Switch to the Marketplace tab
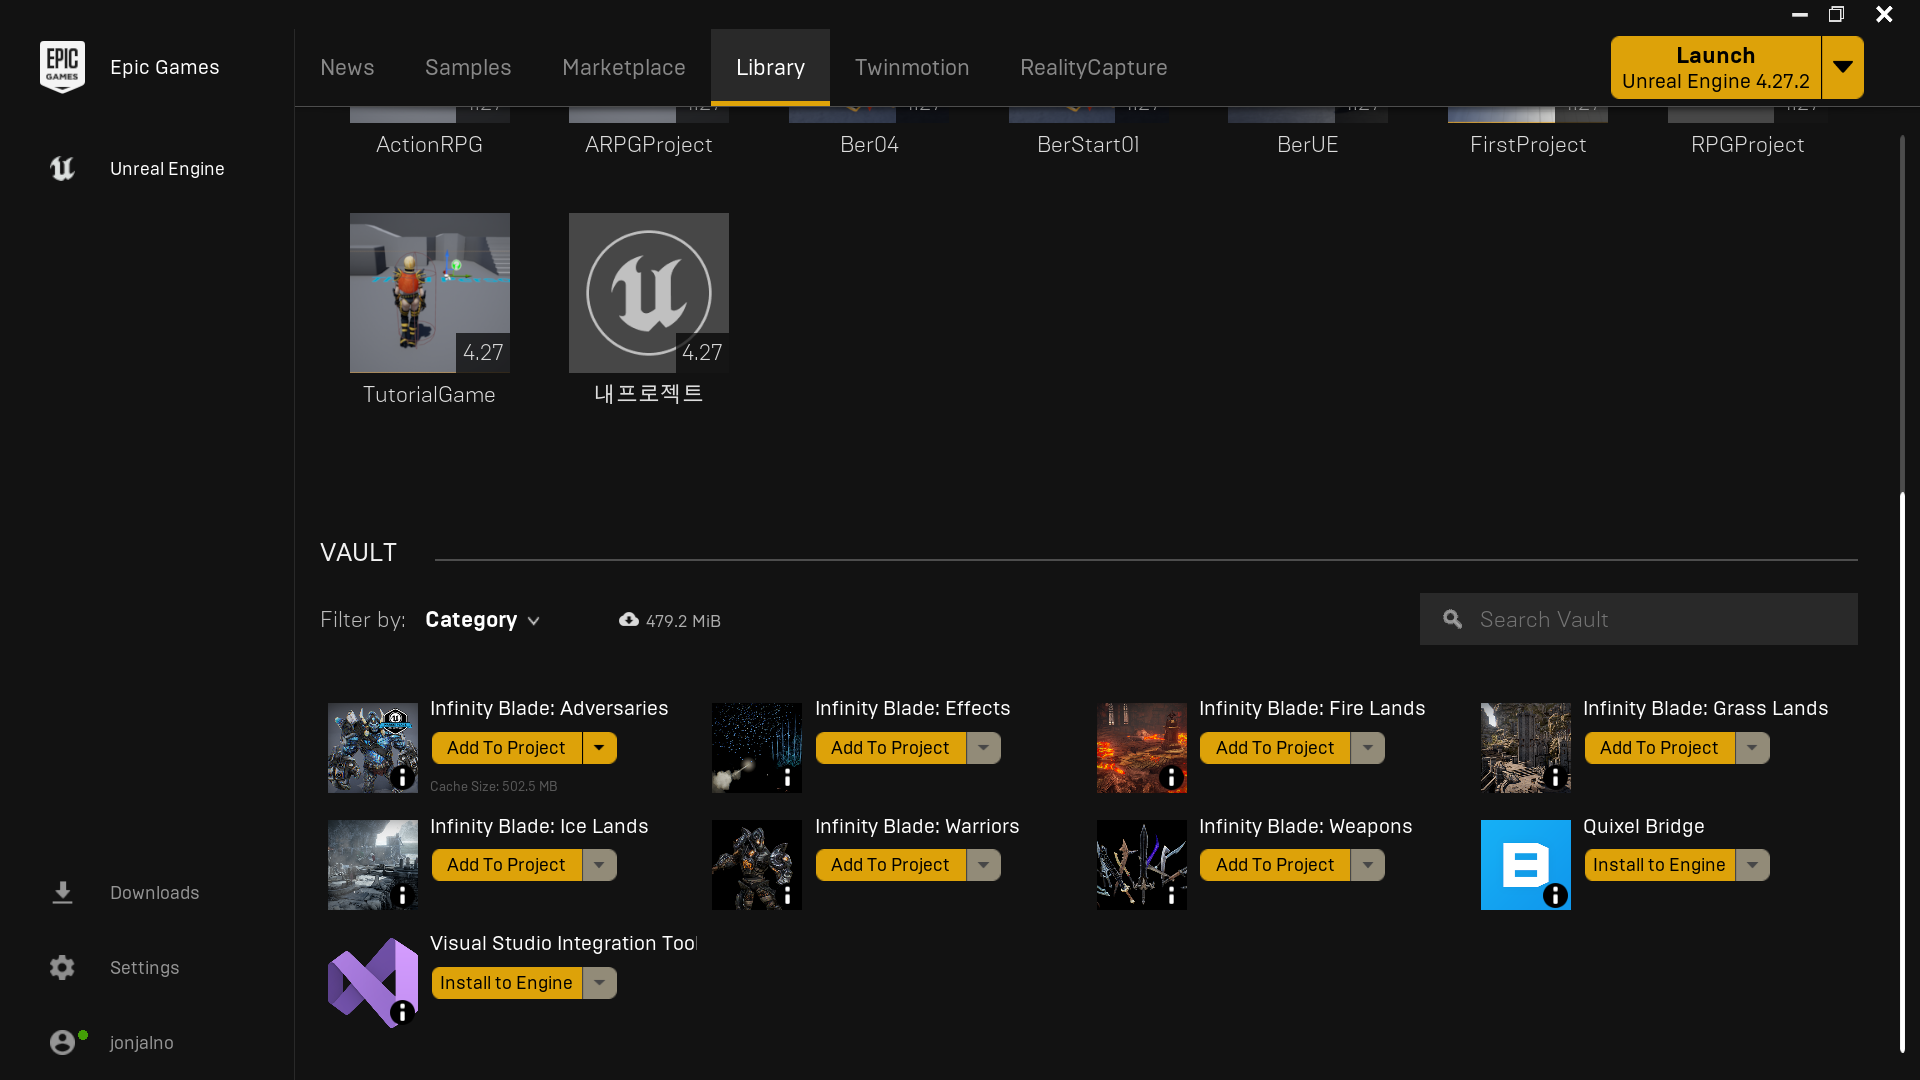1920x1080 pixels. tap(623, 67)
